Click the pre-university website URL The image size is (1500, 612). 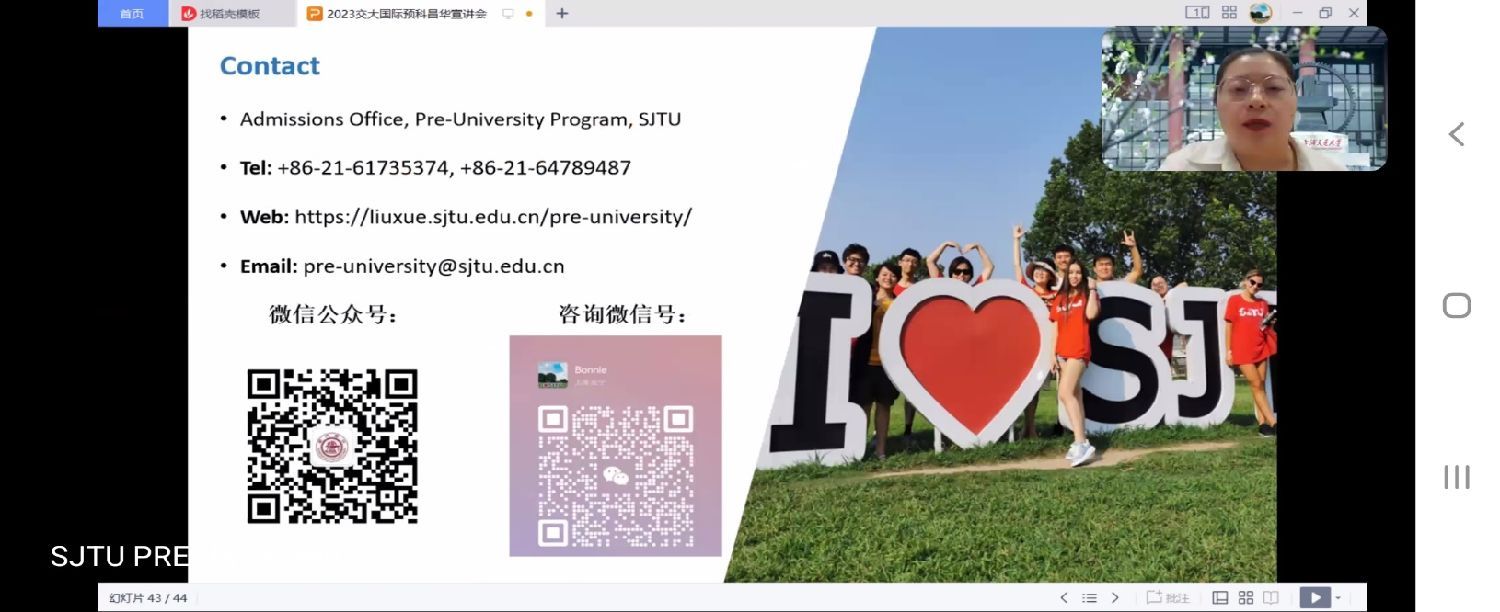pos(492,217)
